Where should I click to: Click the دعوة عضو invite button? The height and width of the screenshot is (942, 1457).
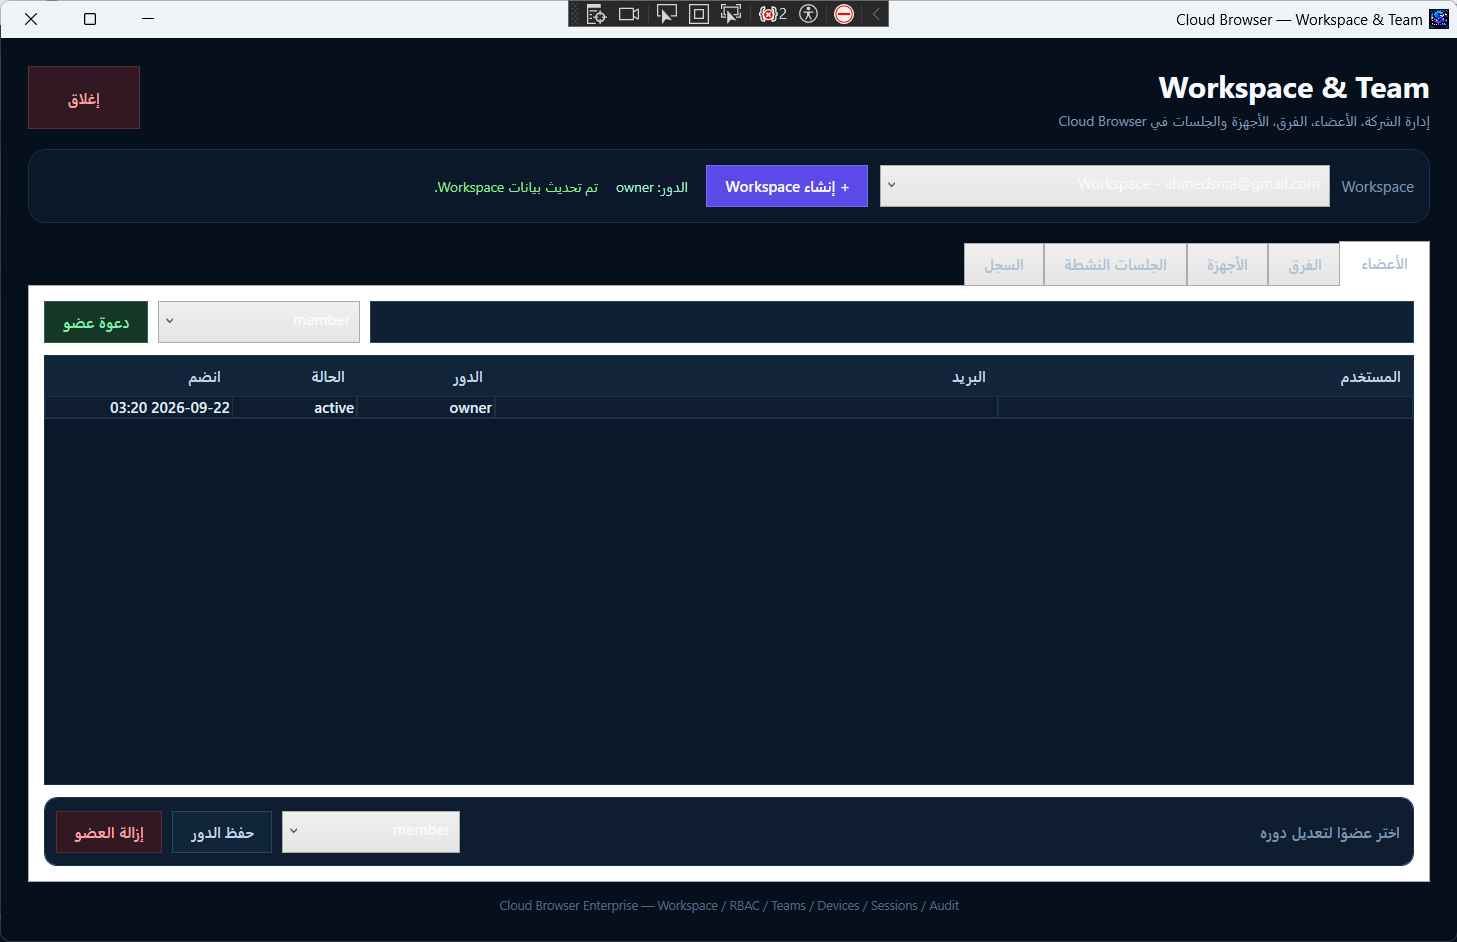point(96,322)
